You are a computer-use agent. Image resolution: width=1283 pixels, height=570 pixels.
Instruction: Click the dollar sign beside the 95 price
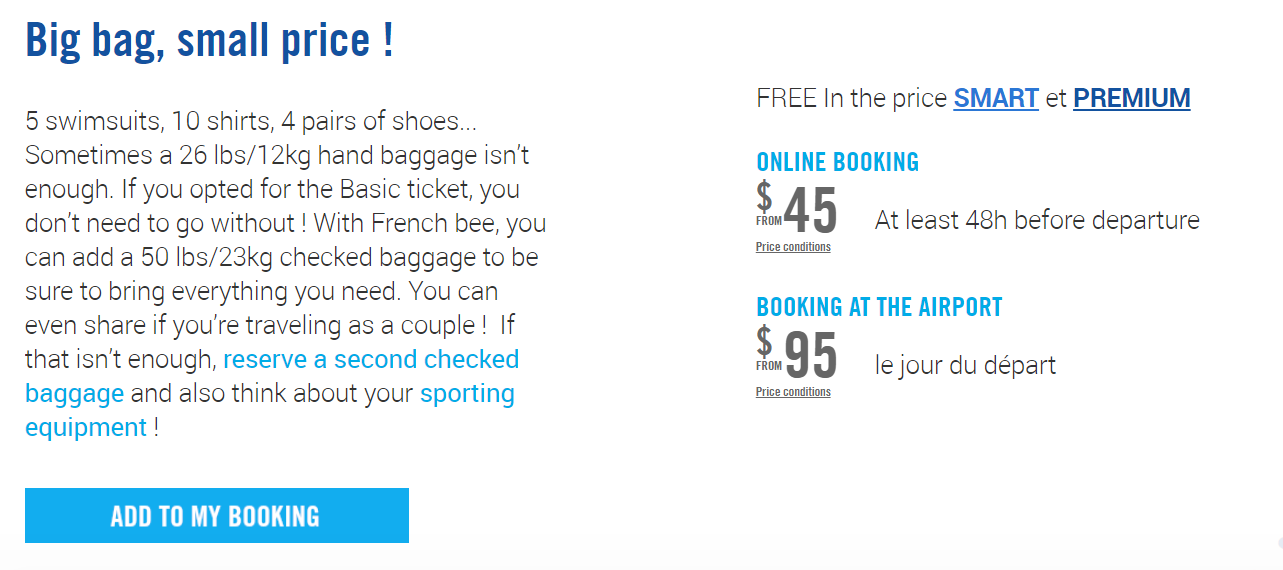764,341
